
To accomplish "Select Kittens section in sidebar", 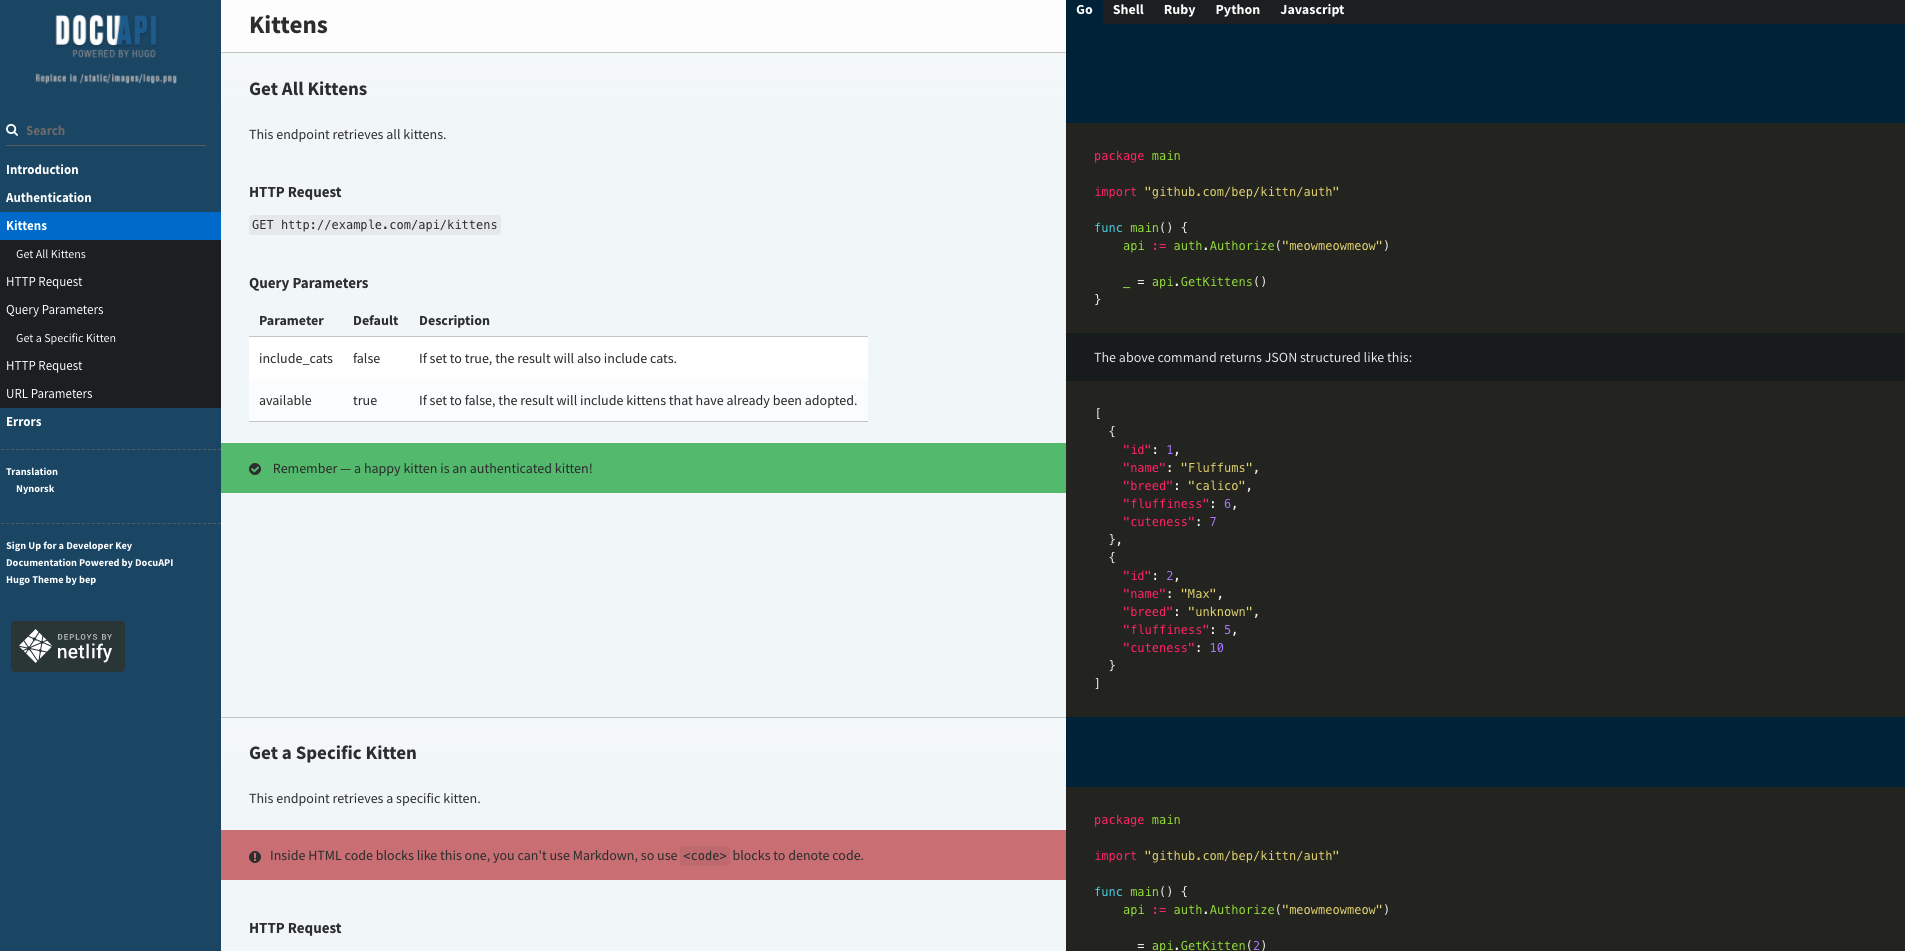I will [x=110, y=226].
